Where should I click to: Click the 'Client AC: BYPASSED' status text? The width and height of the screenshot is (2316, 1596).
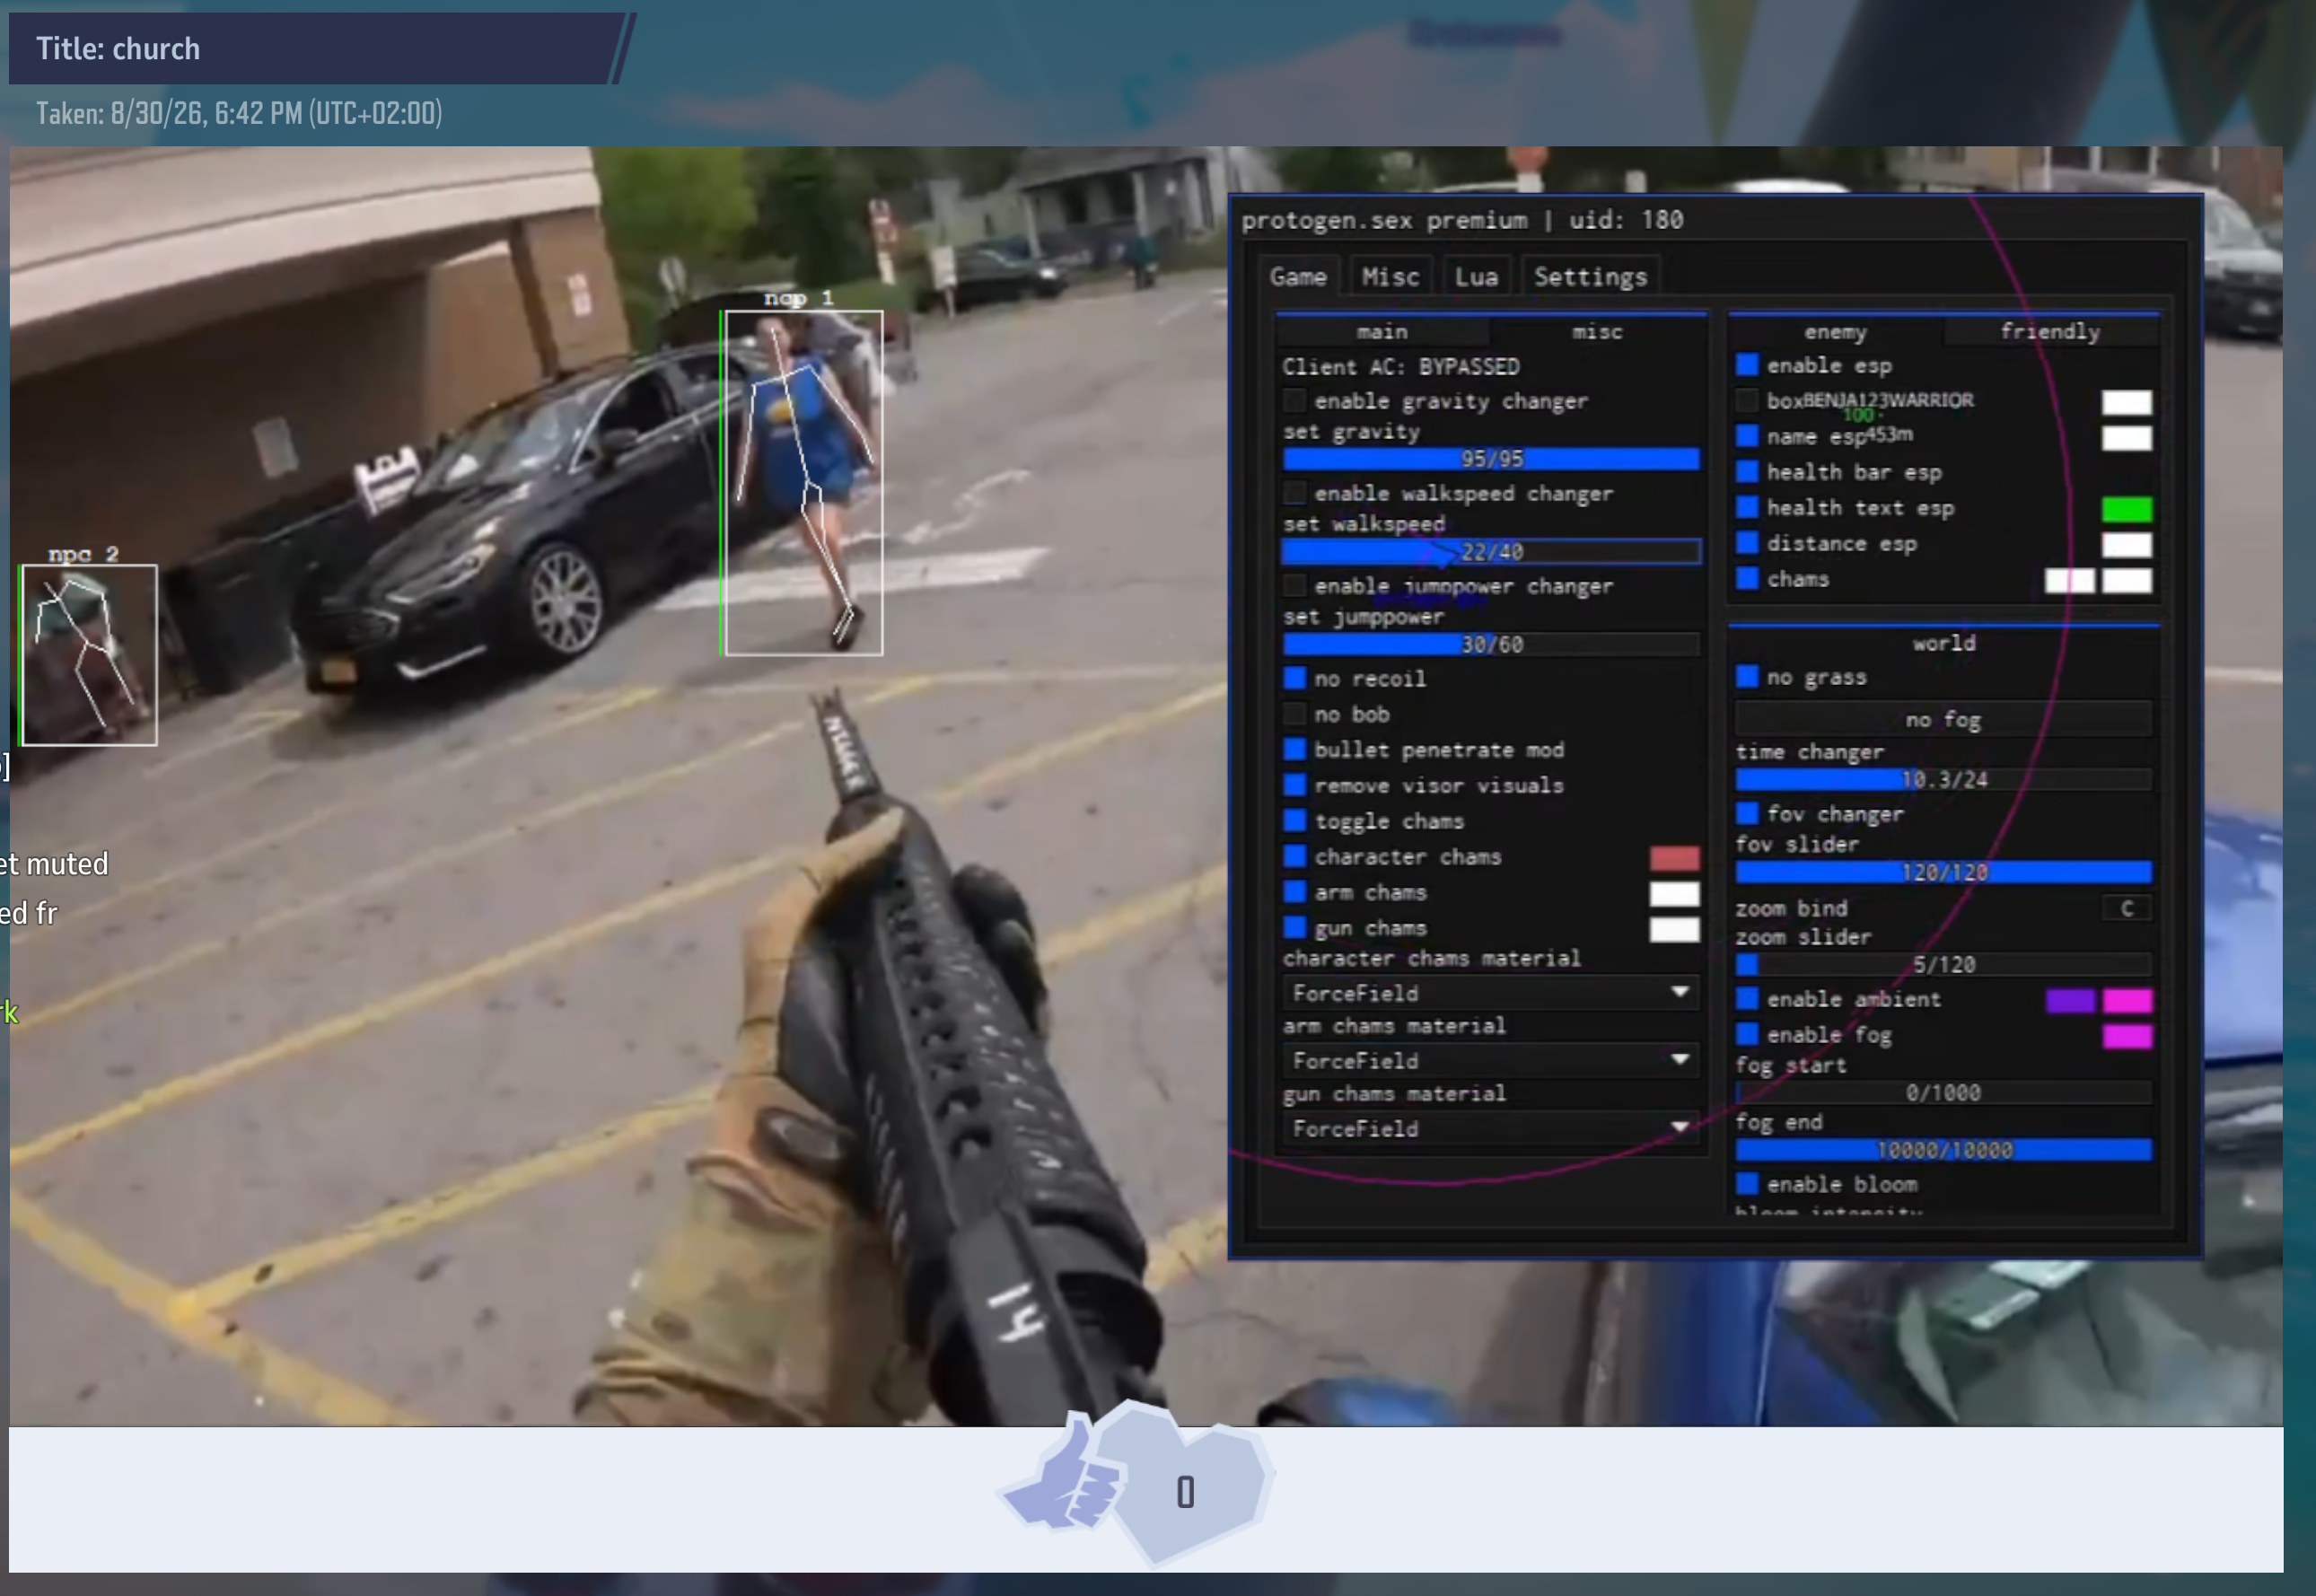pos(1401,367)
